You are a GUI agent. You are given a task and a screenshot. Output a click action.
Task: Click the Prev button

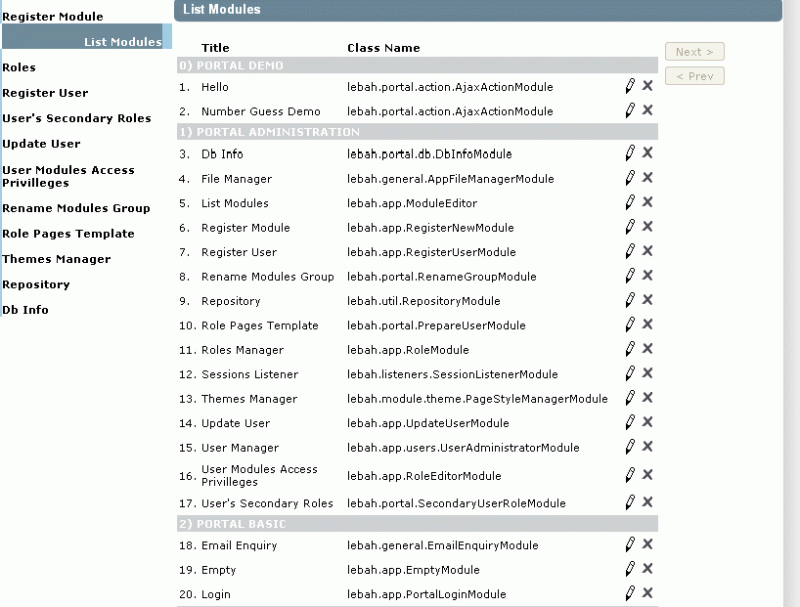tap(694, 76)
